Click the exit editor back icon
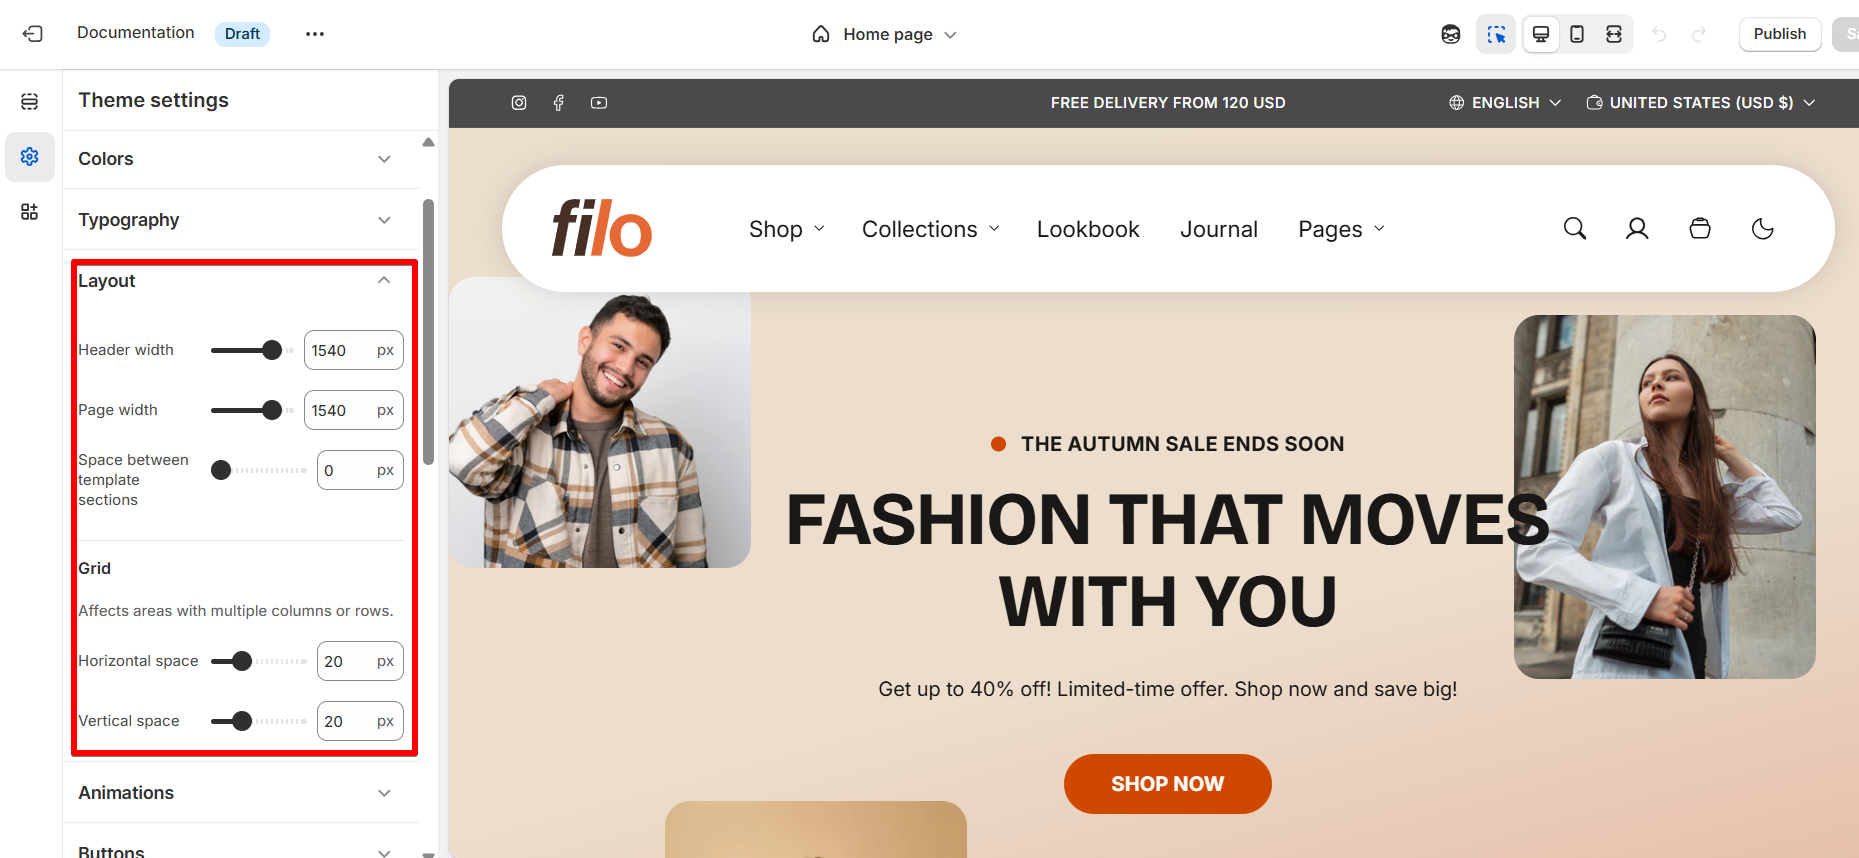The image size is (1859, 858). [x=33, y=34]
